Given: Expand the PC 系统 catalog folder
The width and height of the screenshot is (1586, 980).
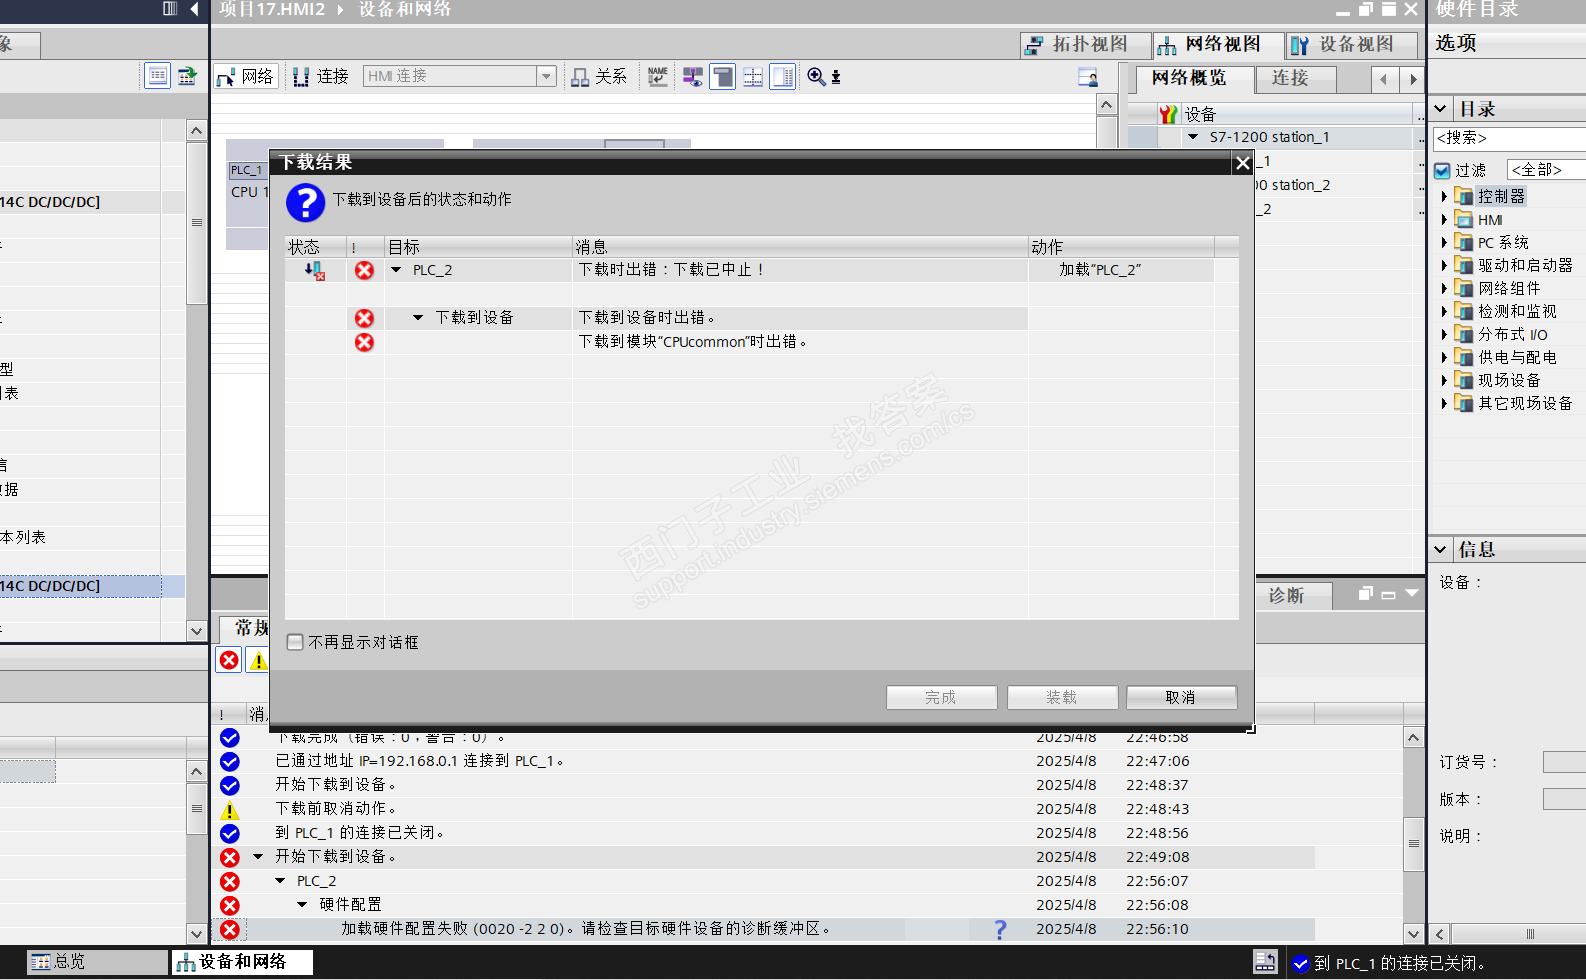Looking at the screenshot, I should [x=1444, y=243].
